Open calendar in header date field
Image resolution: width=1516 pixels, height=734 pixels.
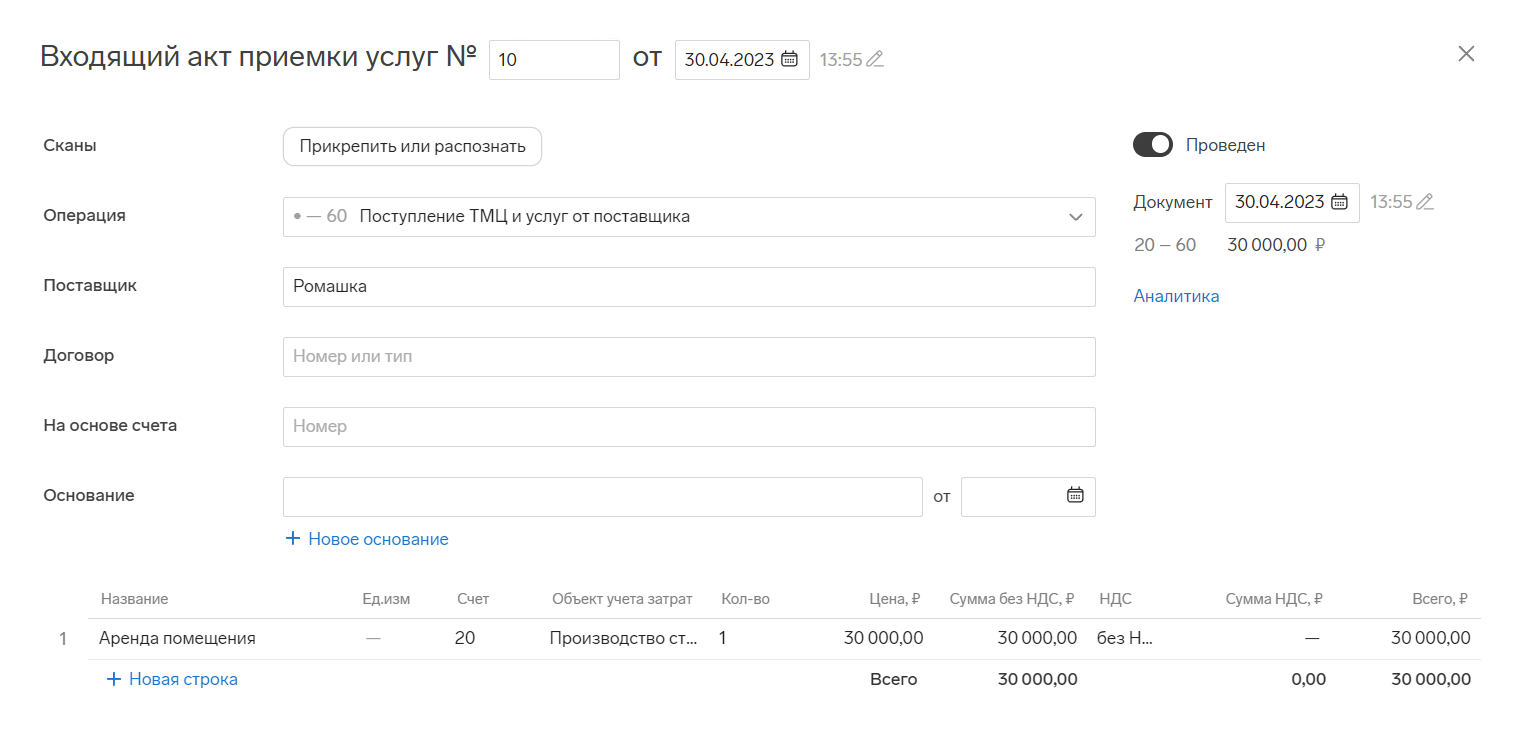pyautogui.click(x=789, y=59)
